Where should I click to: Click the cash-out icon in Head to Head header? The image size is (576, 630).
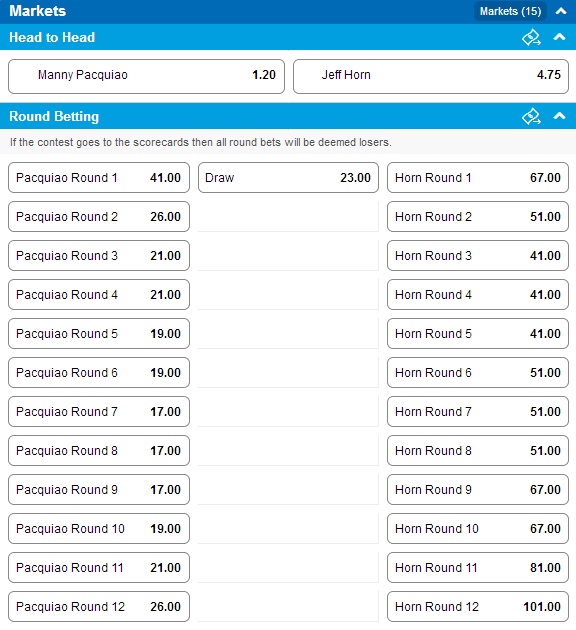point(531,37)
